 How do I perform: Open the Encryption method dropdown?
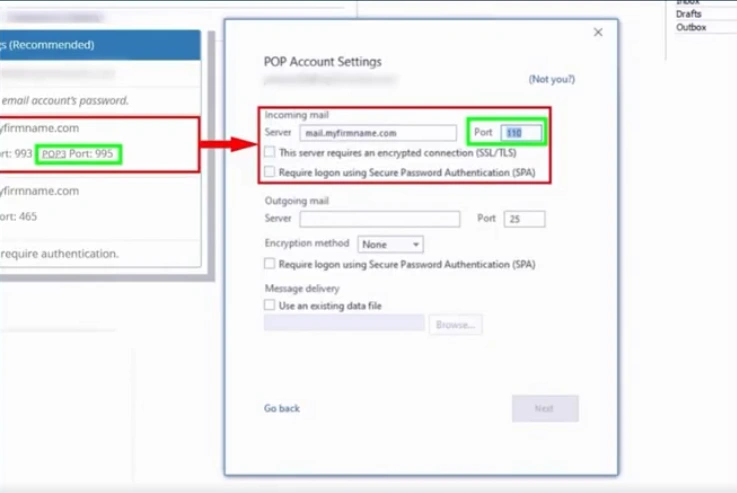point(391,244)
